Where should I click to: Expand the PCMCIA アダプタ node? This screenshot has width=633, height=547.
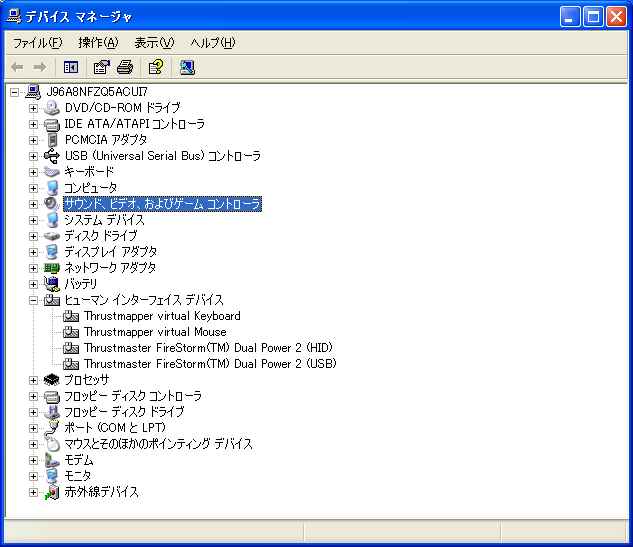[34, 140]
